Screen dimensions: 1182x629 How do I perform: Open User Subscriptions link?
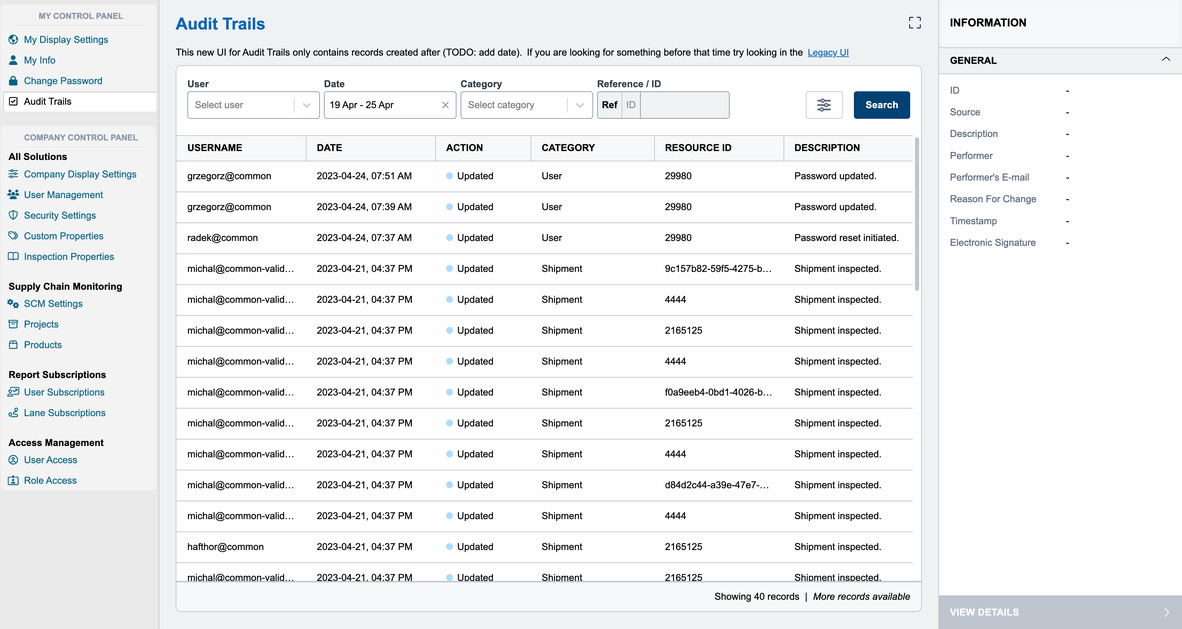64,392
